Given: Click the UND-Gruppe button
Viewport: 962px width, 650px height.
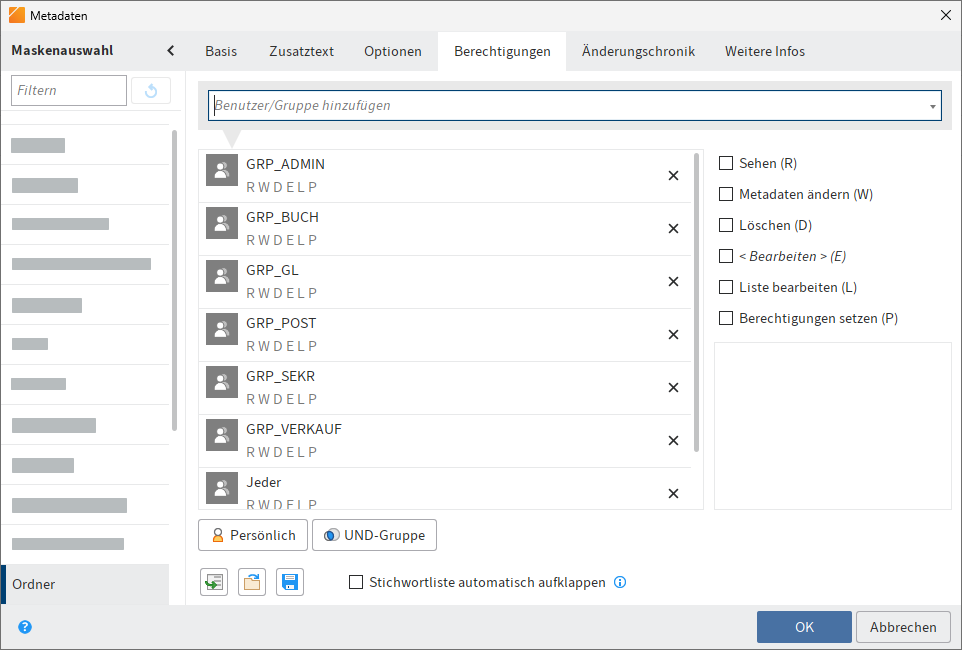Looking at the screenshot, I should 374,535.
